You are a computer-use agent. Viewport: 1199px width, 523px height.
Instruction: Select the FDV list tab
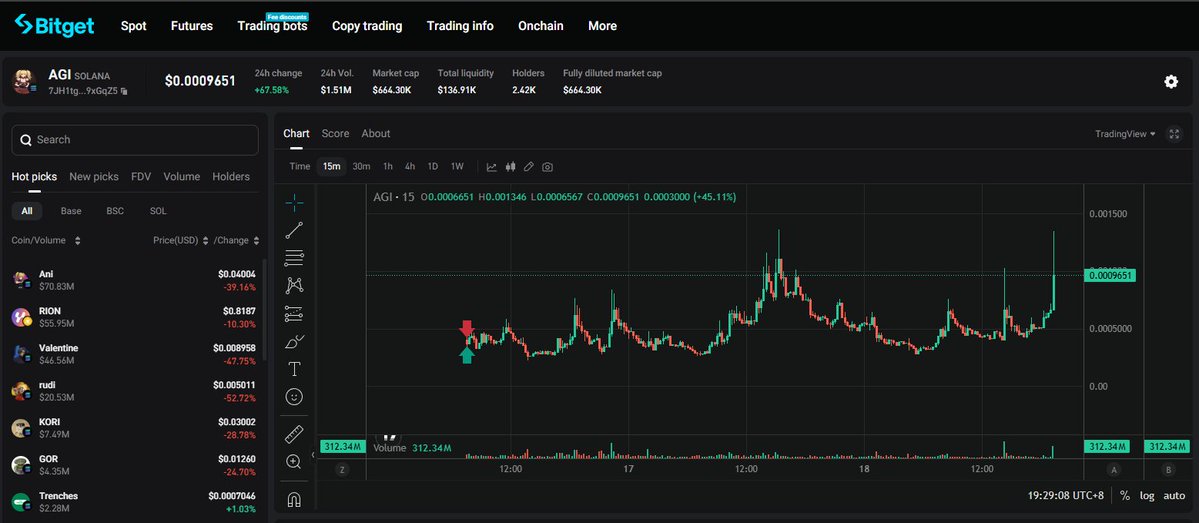[x=141, y=177]
